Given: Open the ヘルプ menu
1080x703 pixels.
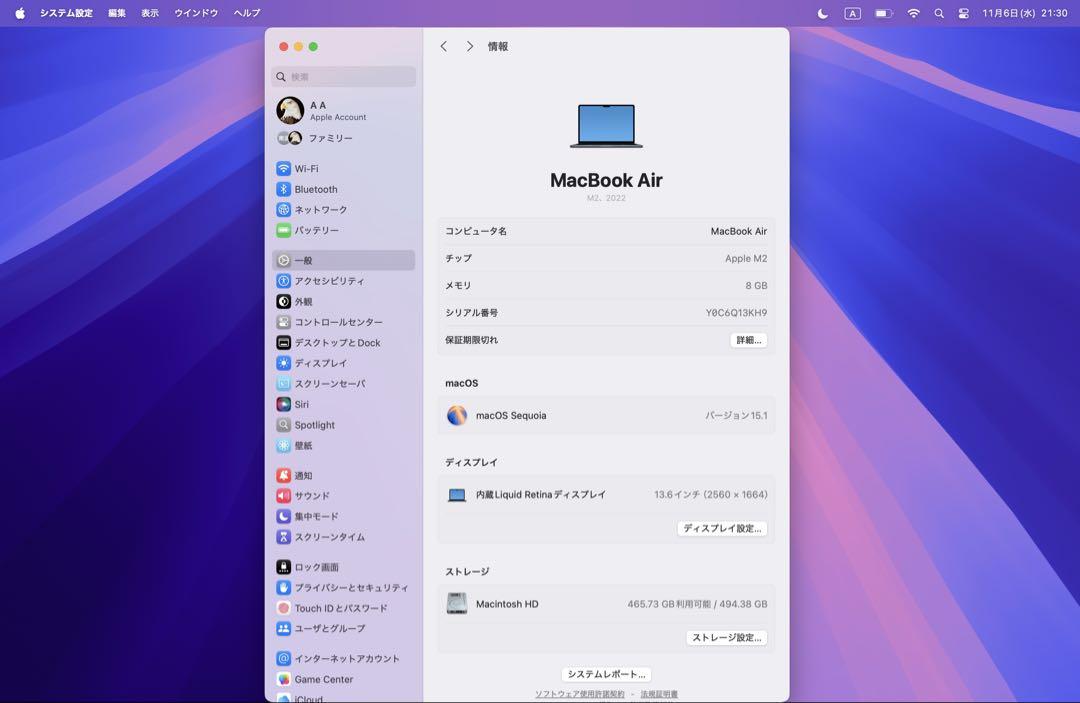Looking at the screenshot, I should tap(247, 13).
